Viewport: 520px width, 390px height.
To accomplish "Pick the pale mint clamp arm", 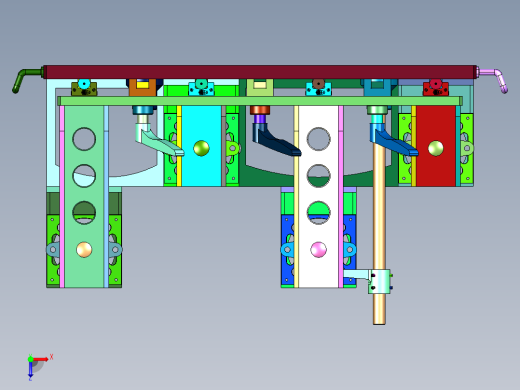I will coord(159,141).
